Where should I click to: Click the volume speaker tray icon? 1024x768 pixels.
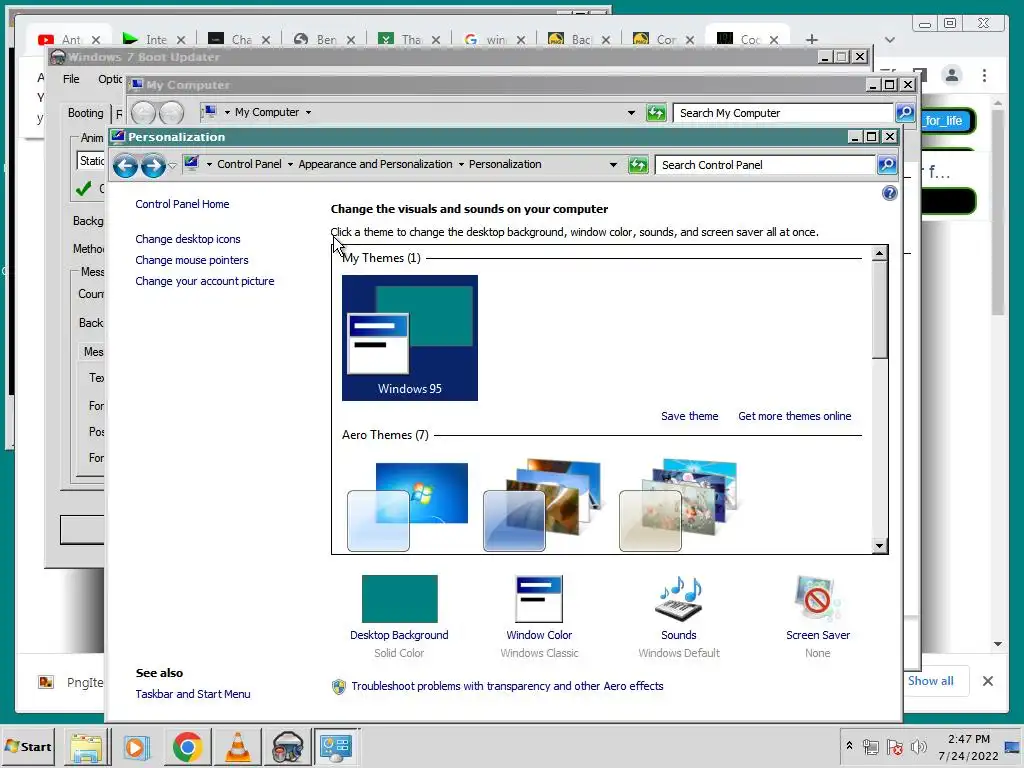coord(918,746)
